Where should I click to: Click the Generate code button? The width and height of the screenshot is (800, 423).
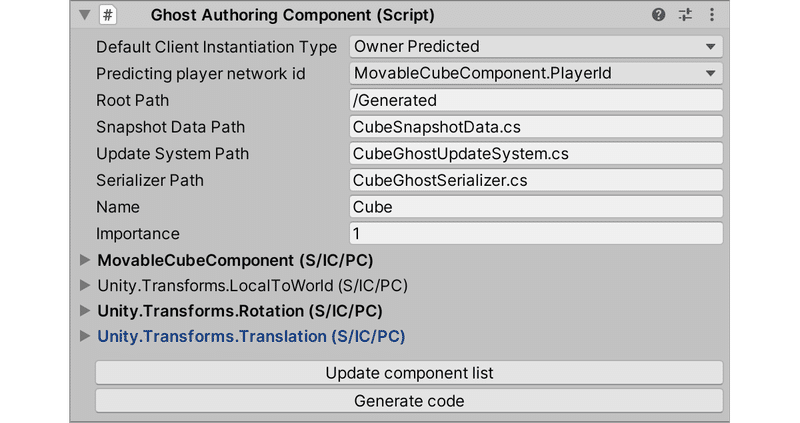[409, 401]
